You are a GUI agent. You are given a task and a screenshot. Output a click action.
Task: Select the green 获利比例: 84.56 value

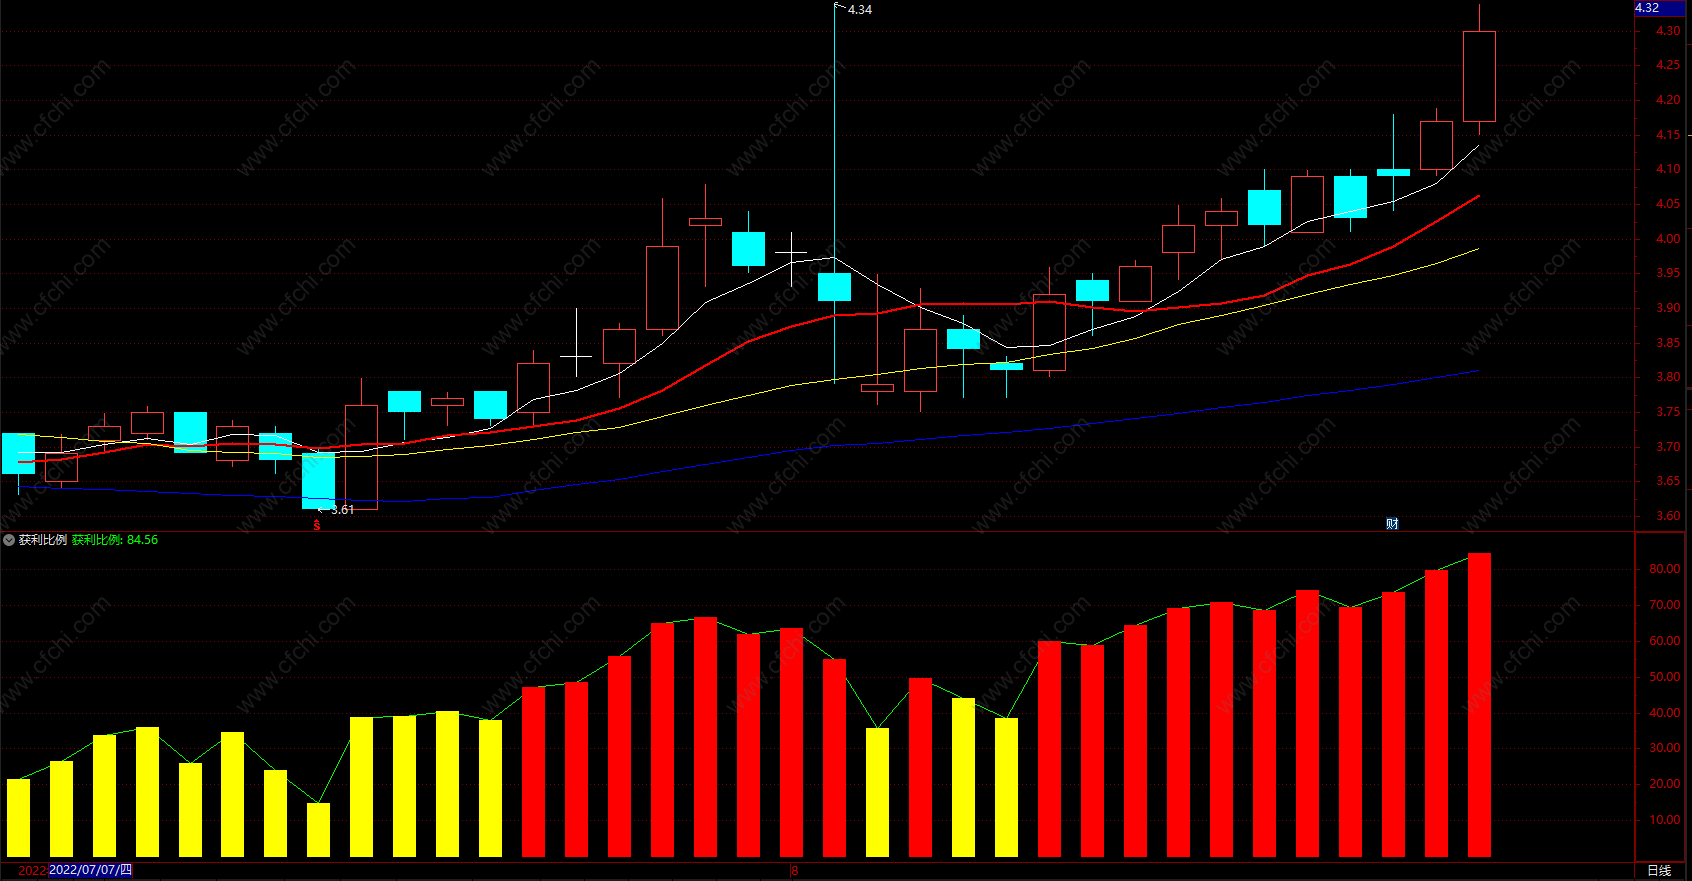tap(115, 540)
